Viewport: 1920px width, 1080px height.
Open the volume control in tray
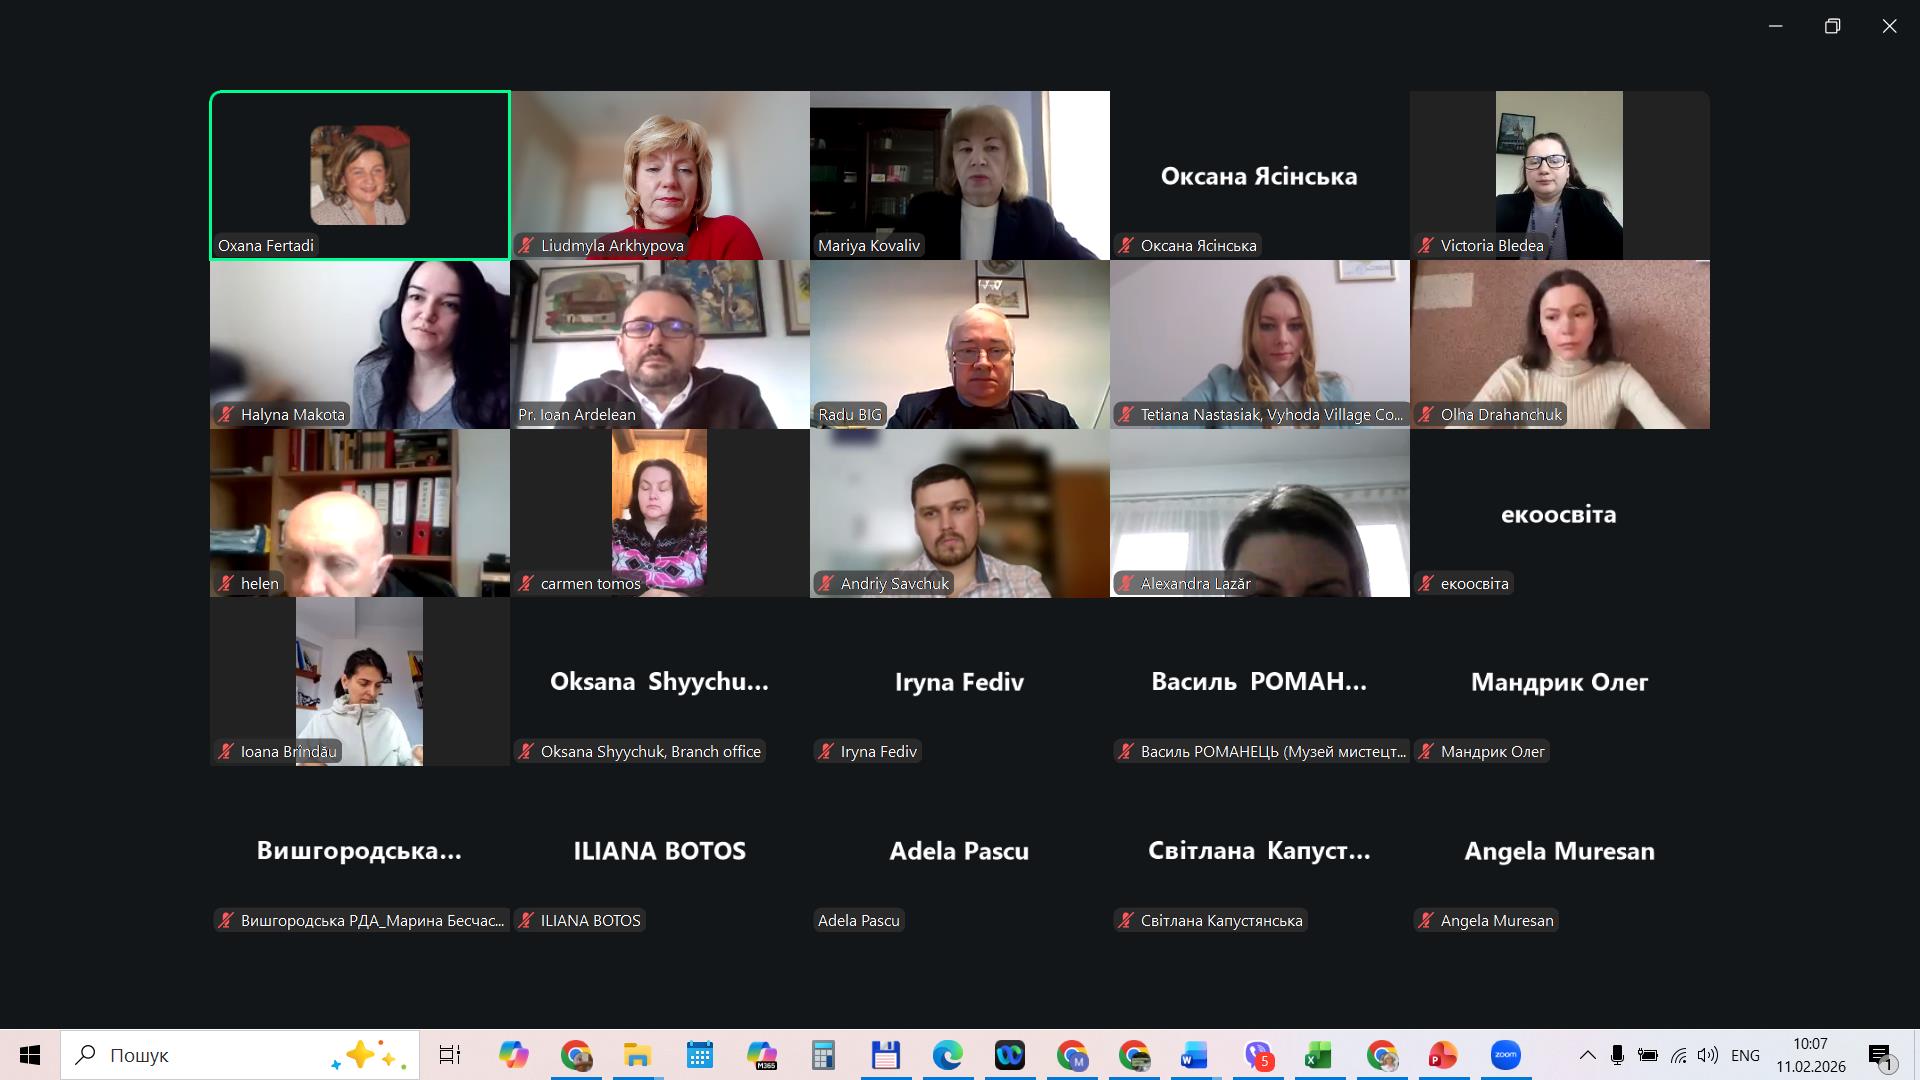coord(1707,1055)
